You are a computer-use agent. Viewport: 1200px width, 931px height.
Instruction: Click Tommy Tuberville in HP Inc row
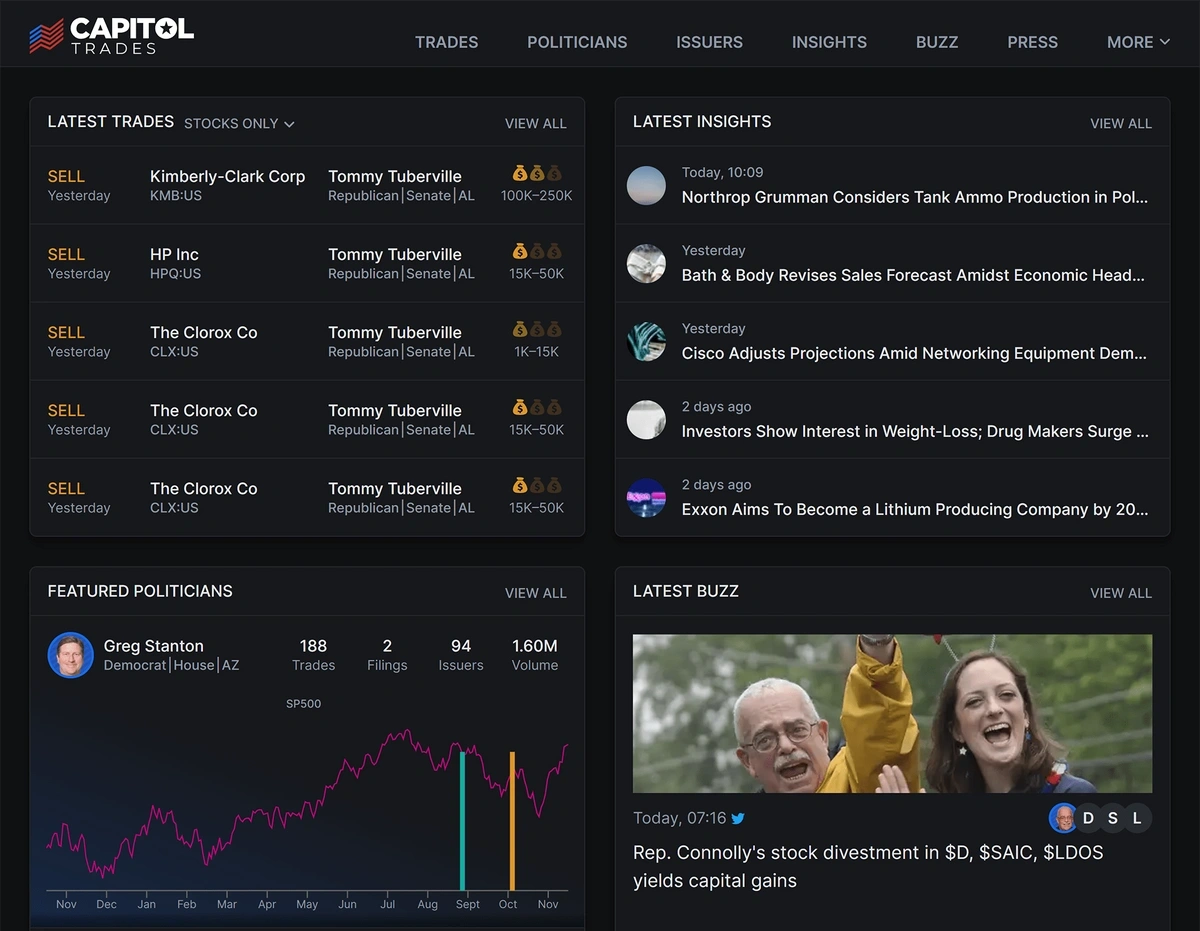[395, 254]
